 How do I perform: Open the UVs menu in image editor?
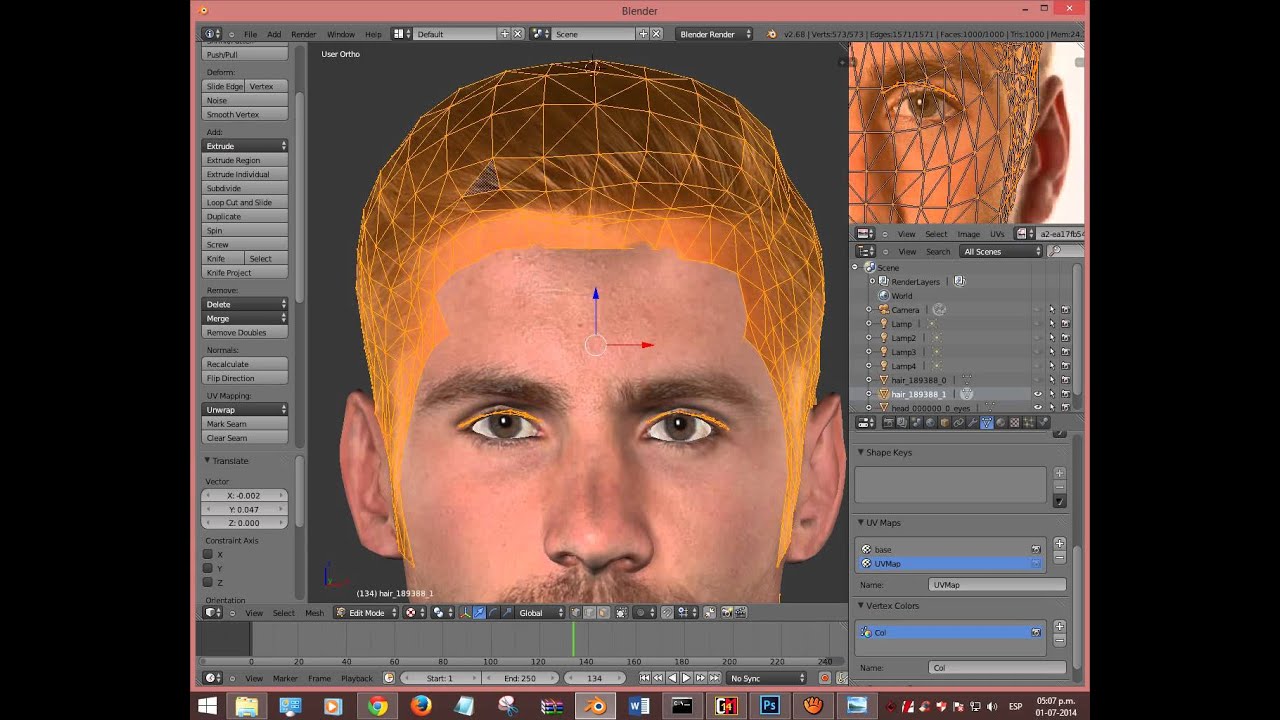point(997,234)
